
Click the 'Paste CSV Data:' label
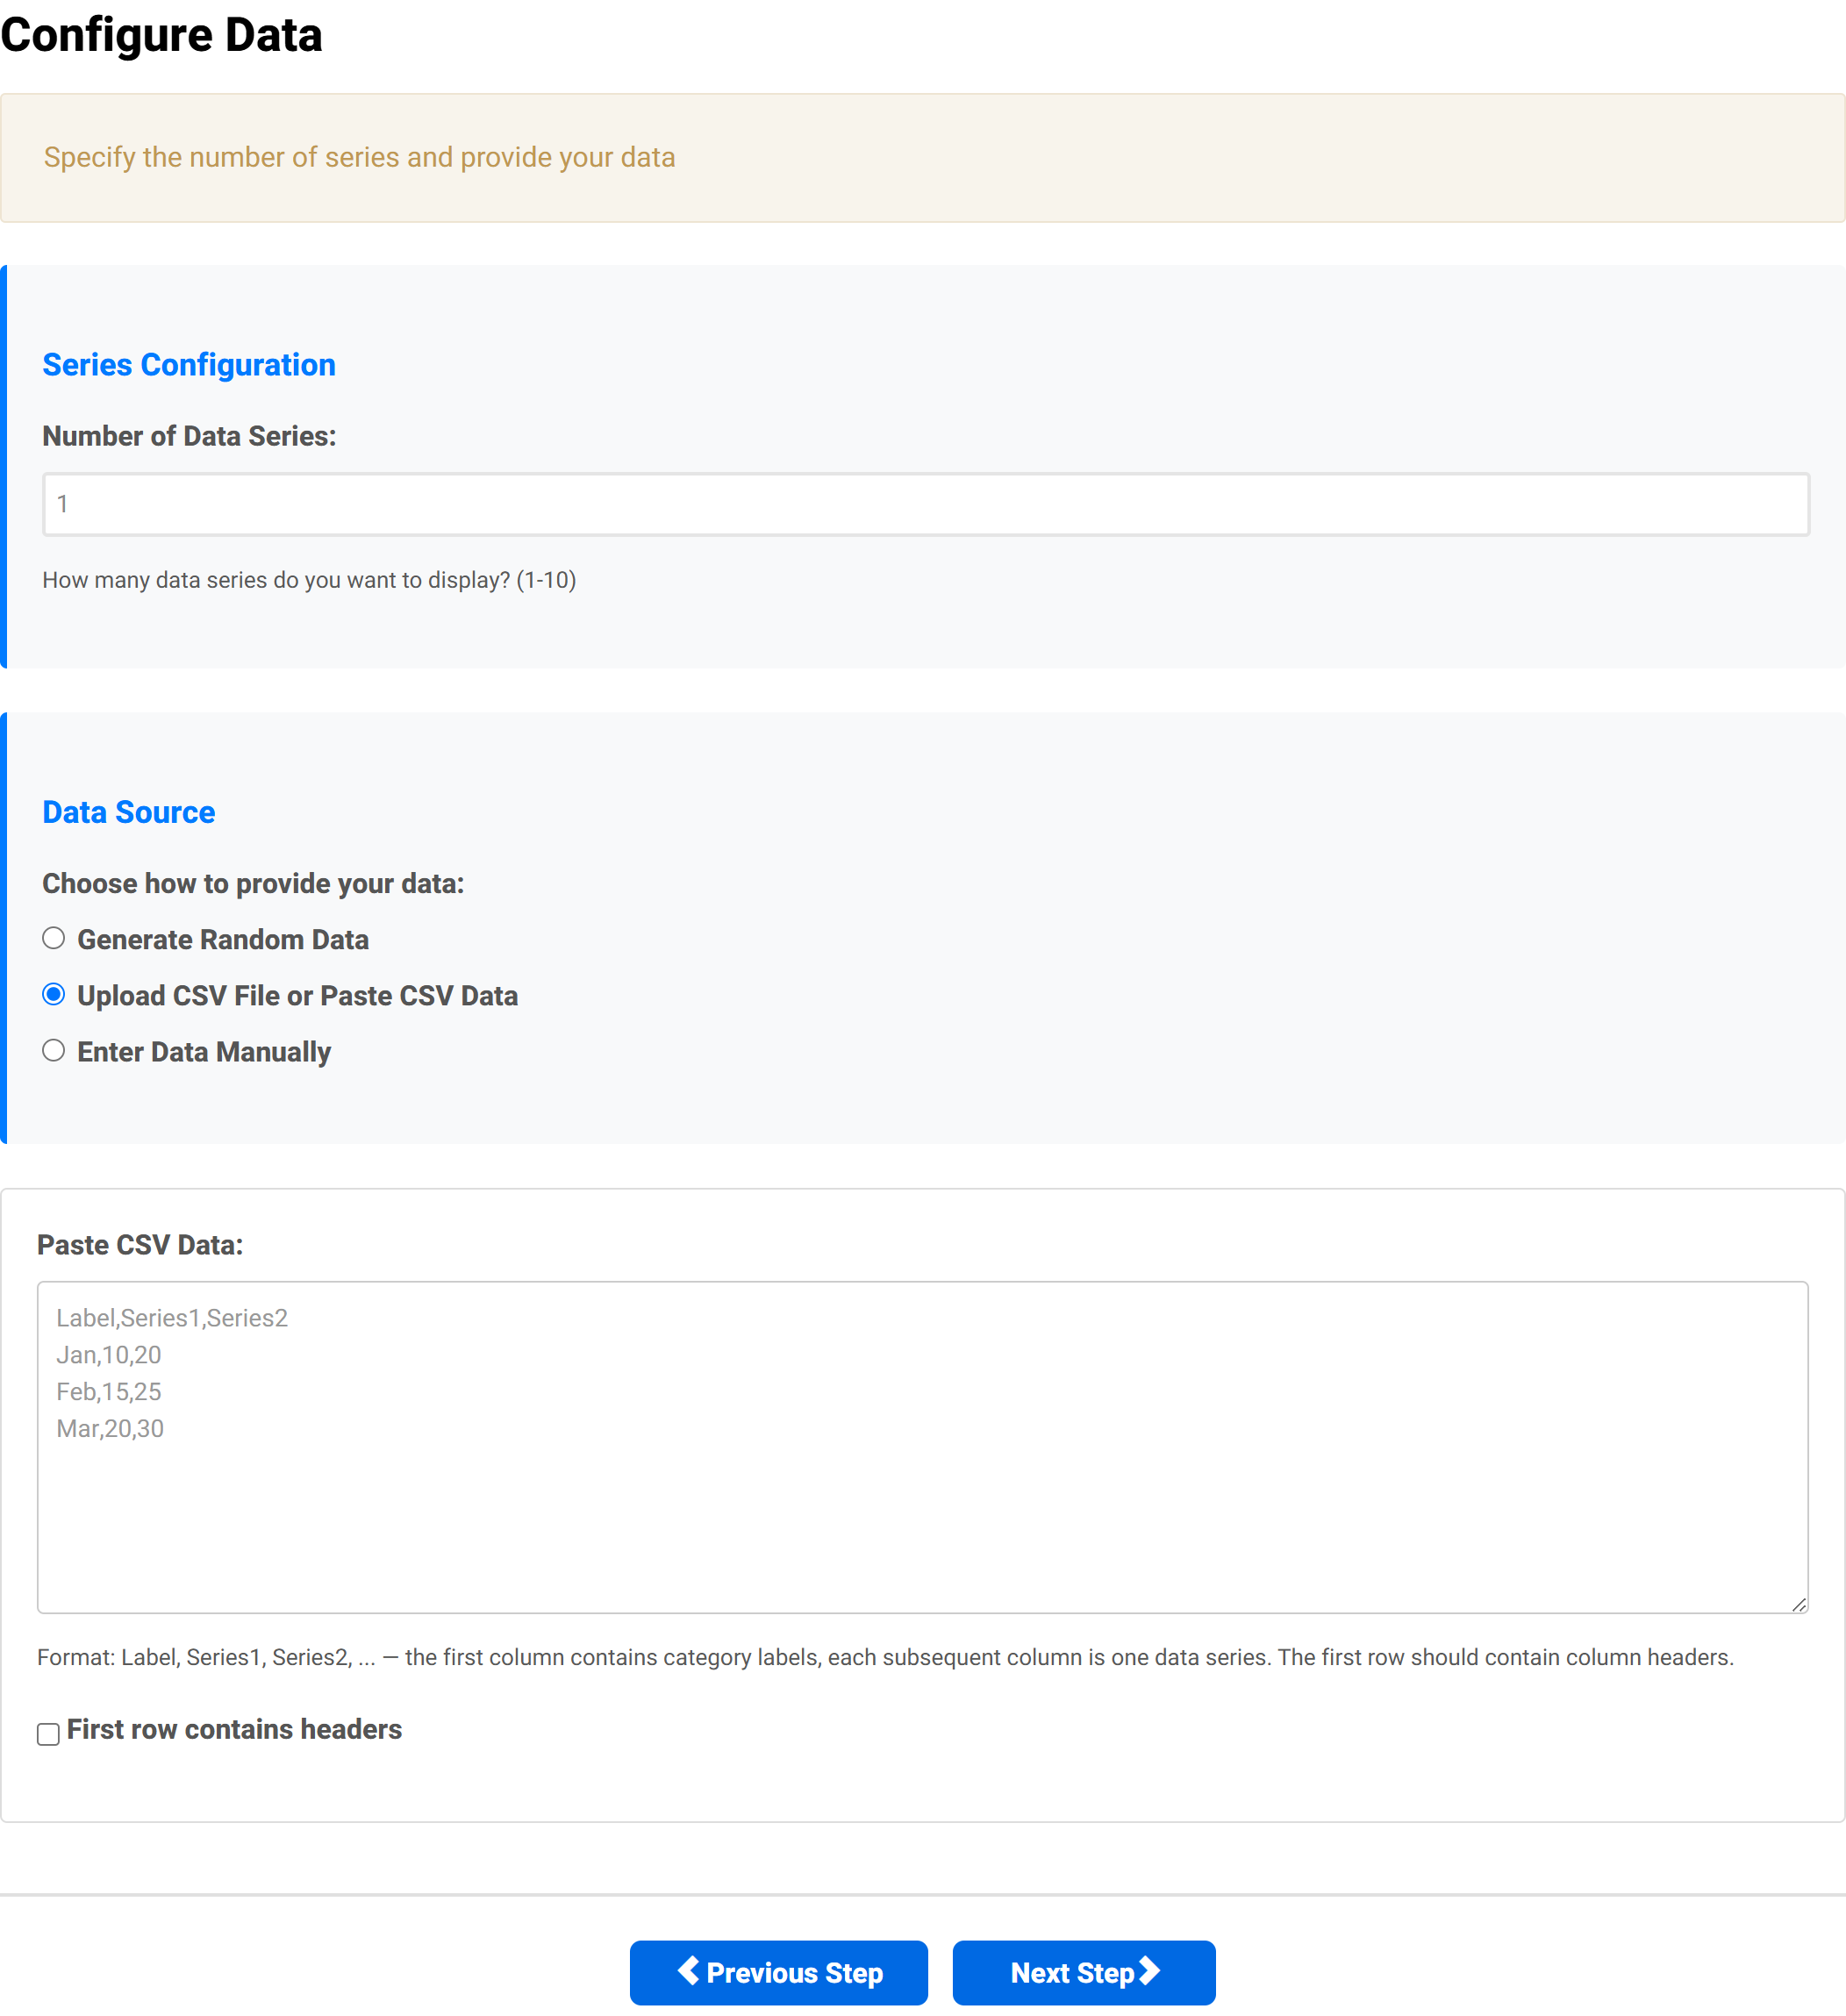click(x=140, y=1244)
